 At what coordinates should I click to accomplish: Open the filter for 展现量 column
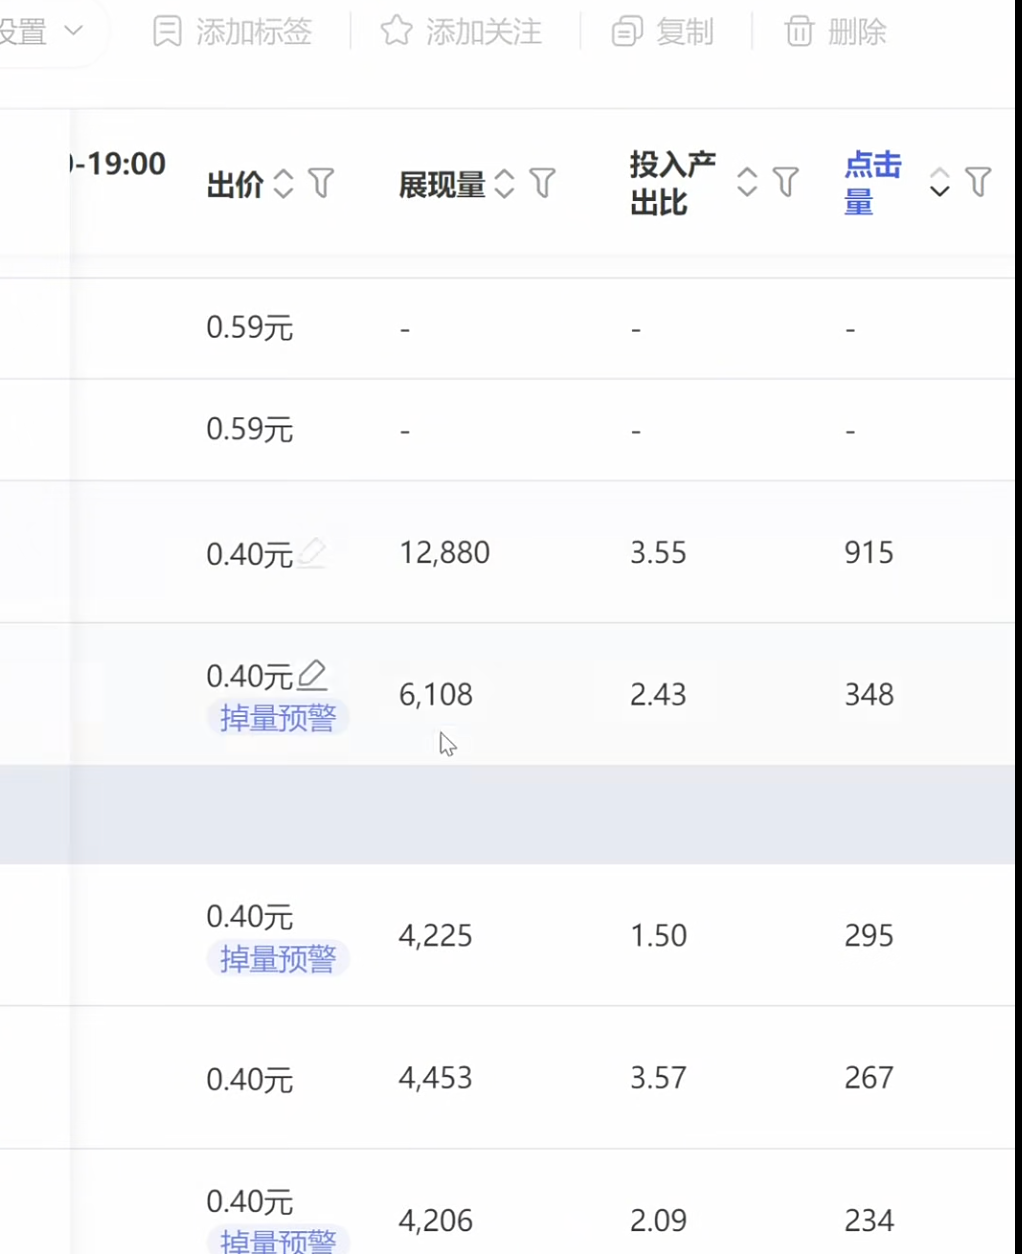[x=543, y=183]
